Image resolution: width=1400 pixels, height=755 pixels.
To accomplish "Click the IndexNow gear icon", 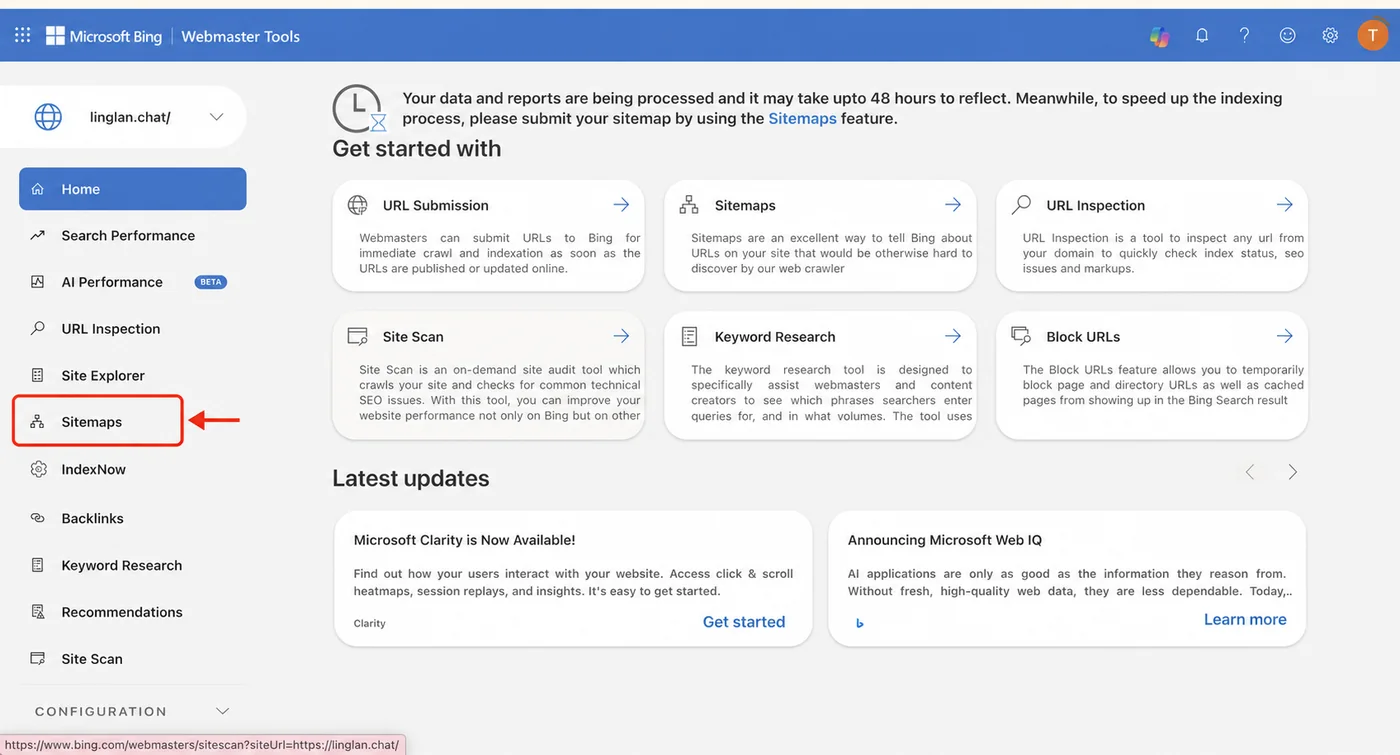I will click(38, 469).
